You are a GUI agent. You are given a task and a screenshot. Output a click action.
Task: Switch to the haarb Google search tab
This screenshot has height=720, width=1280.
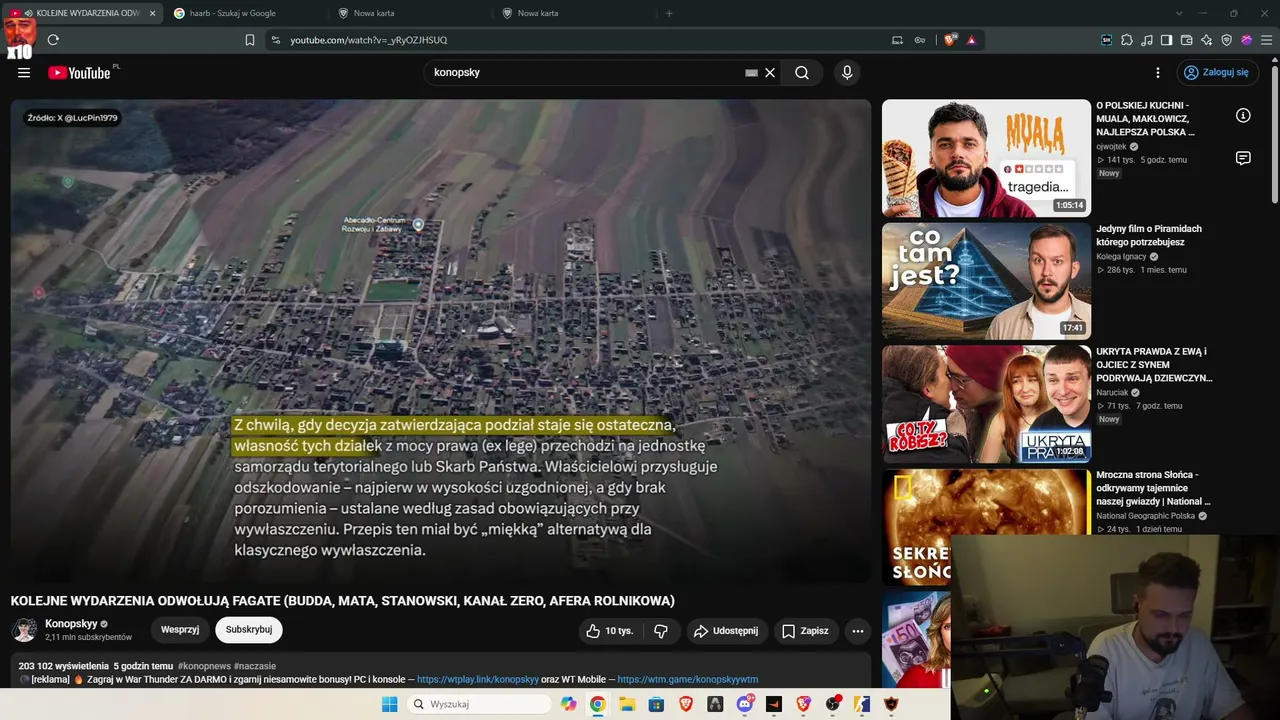point(245,13)
